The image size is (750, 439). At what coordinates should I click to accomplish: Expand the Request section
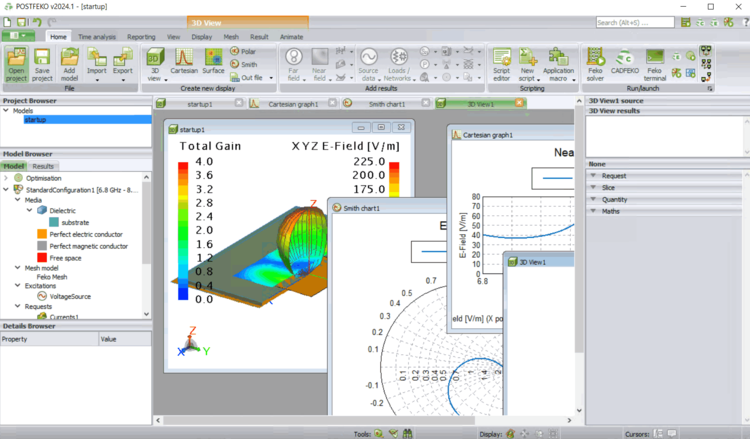pos(614,175)
